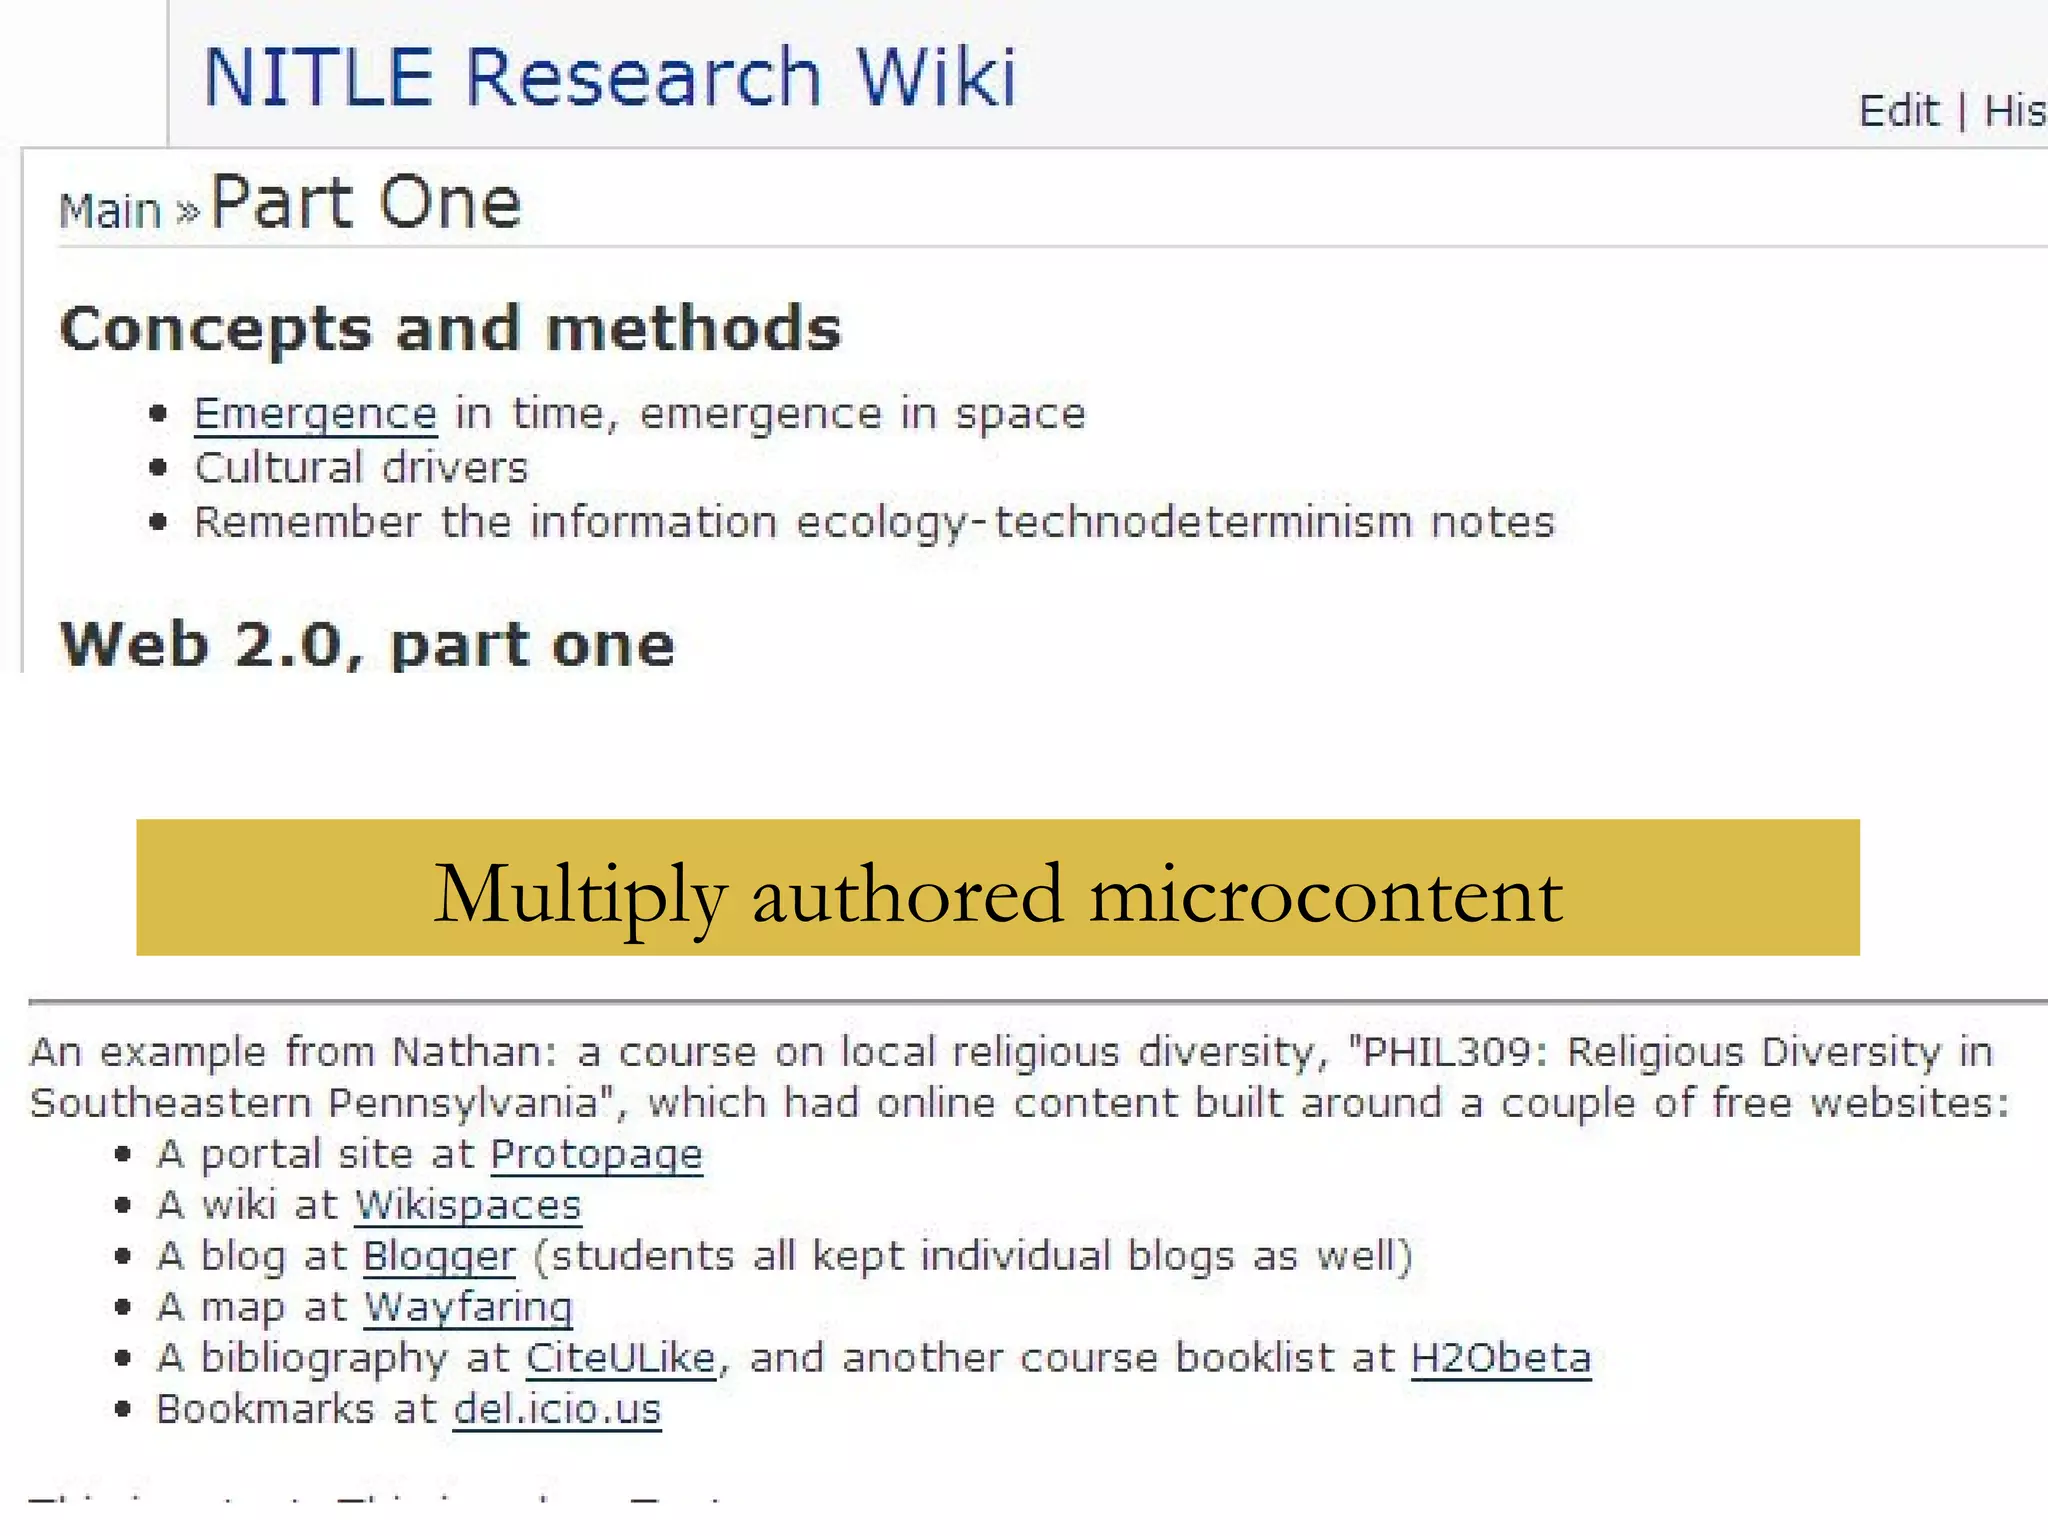2048x1536 pixels.
Task: Follow the Blogger link
Action: [439, 1256]
